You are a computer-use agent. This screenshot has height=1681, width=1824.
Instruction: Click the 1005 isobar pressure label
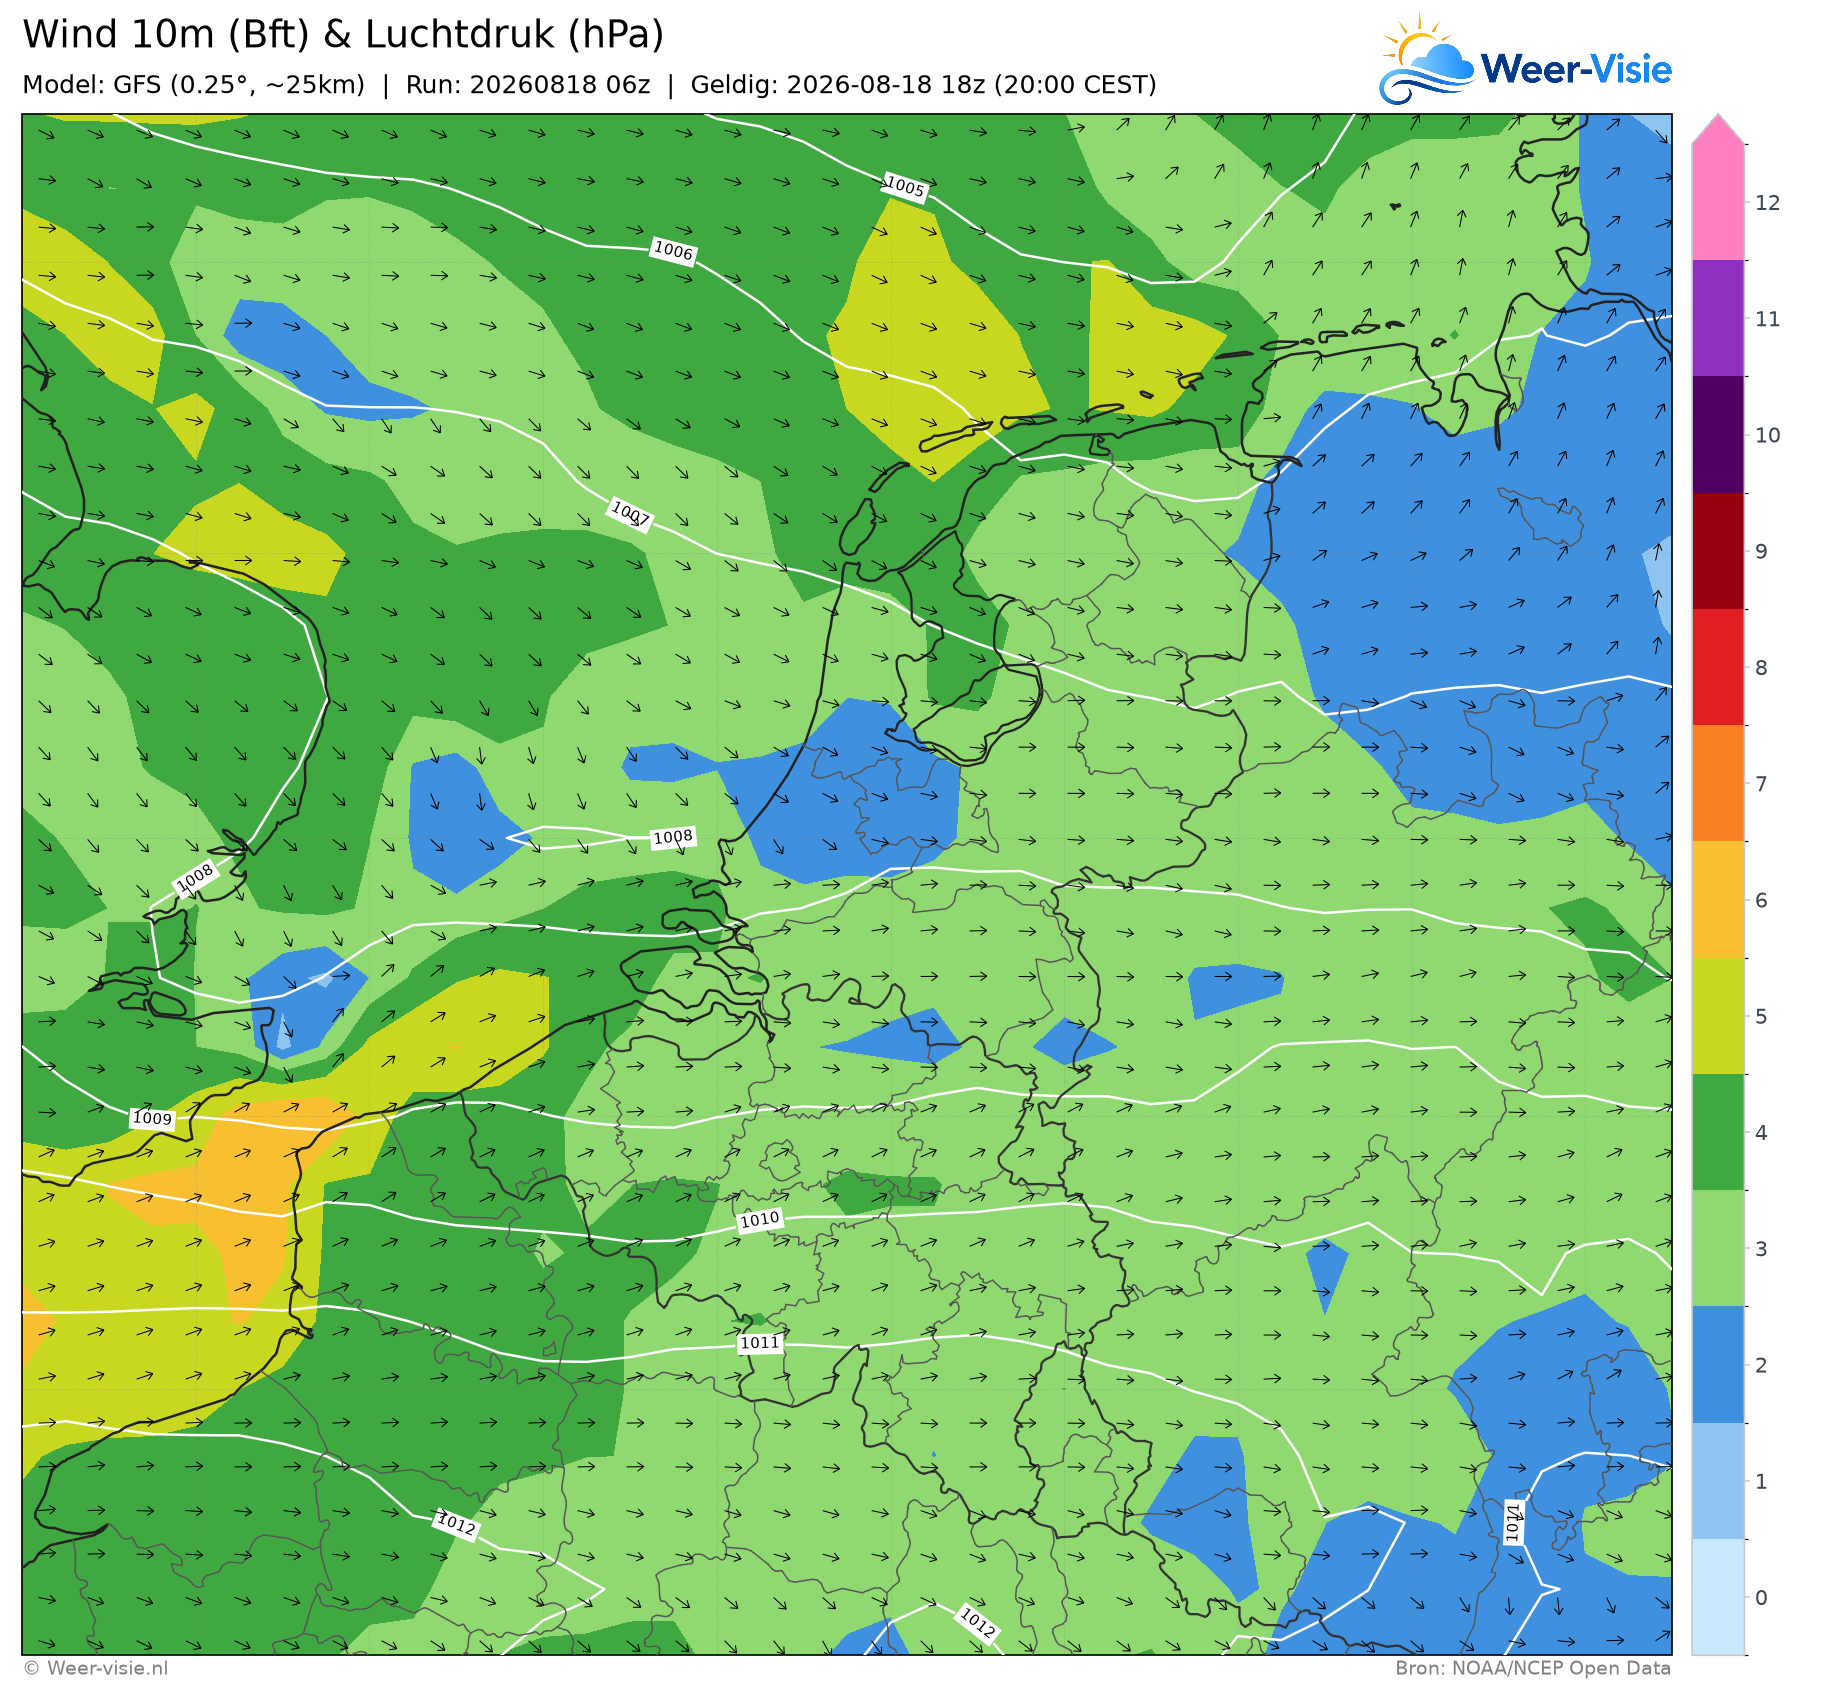click(x=905, y=187)
